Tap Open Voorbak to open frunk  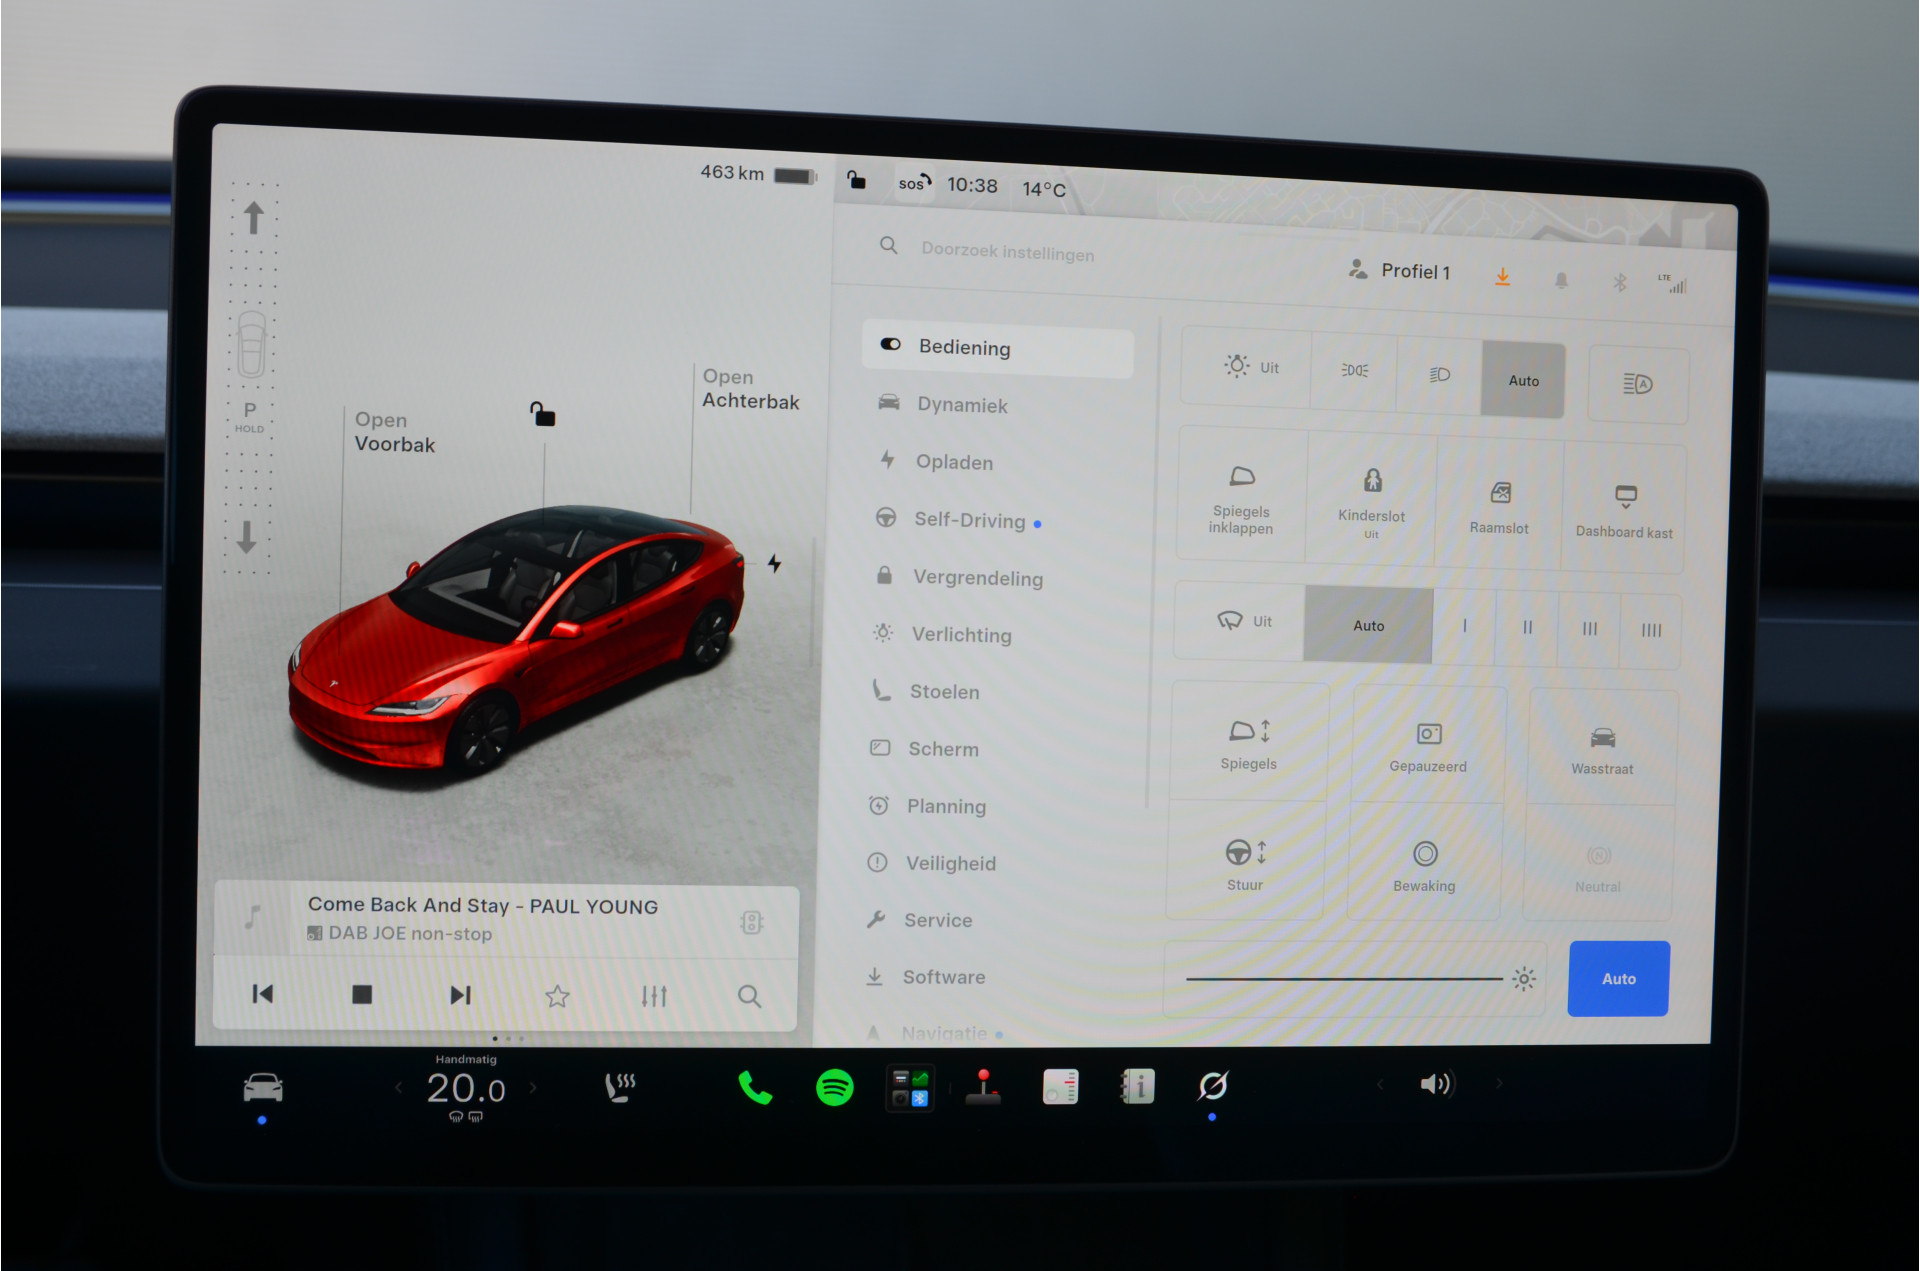394,432
